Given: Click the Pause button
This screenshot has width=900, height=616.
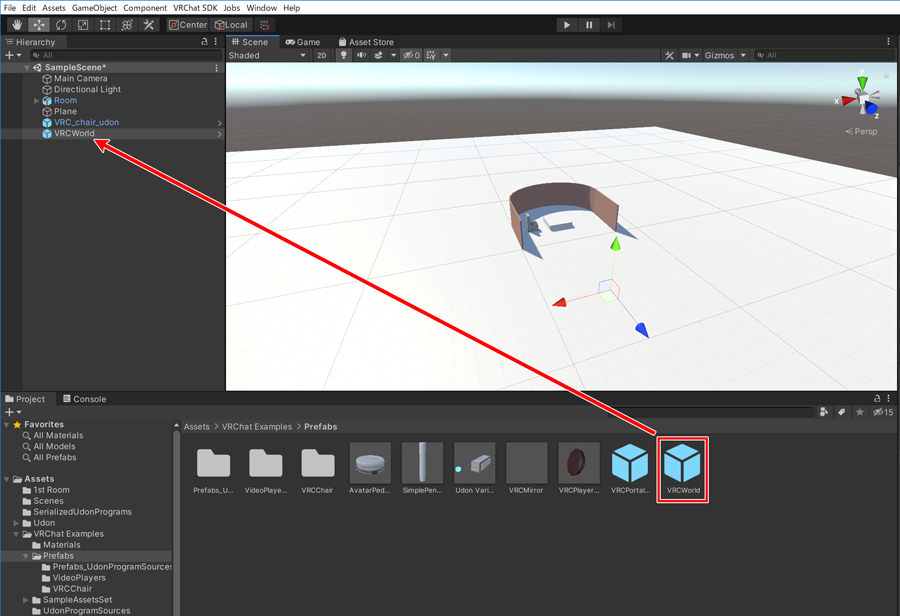Looking at the screenshot, I should (589, 25).
